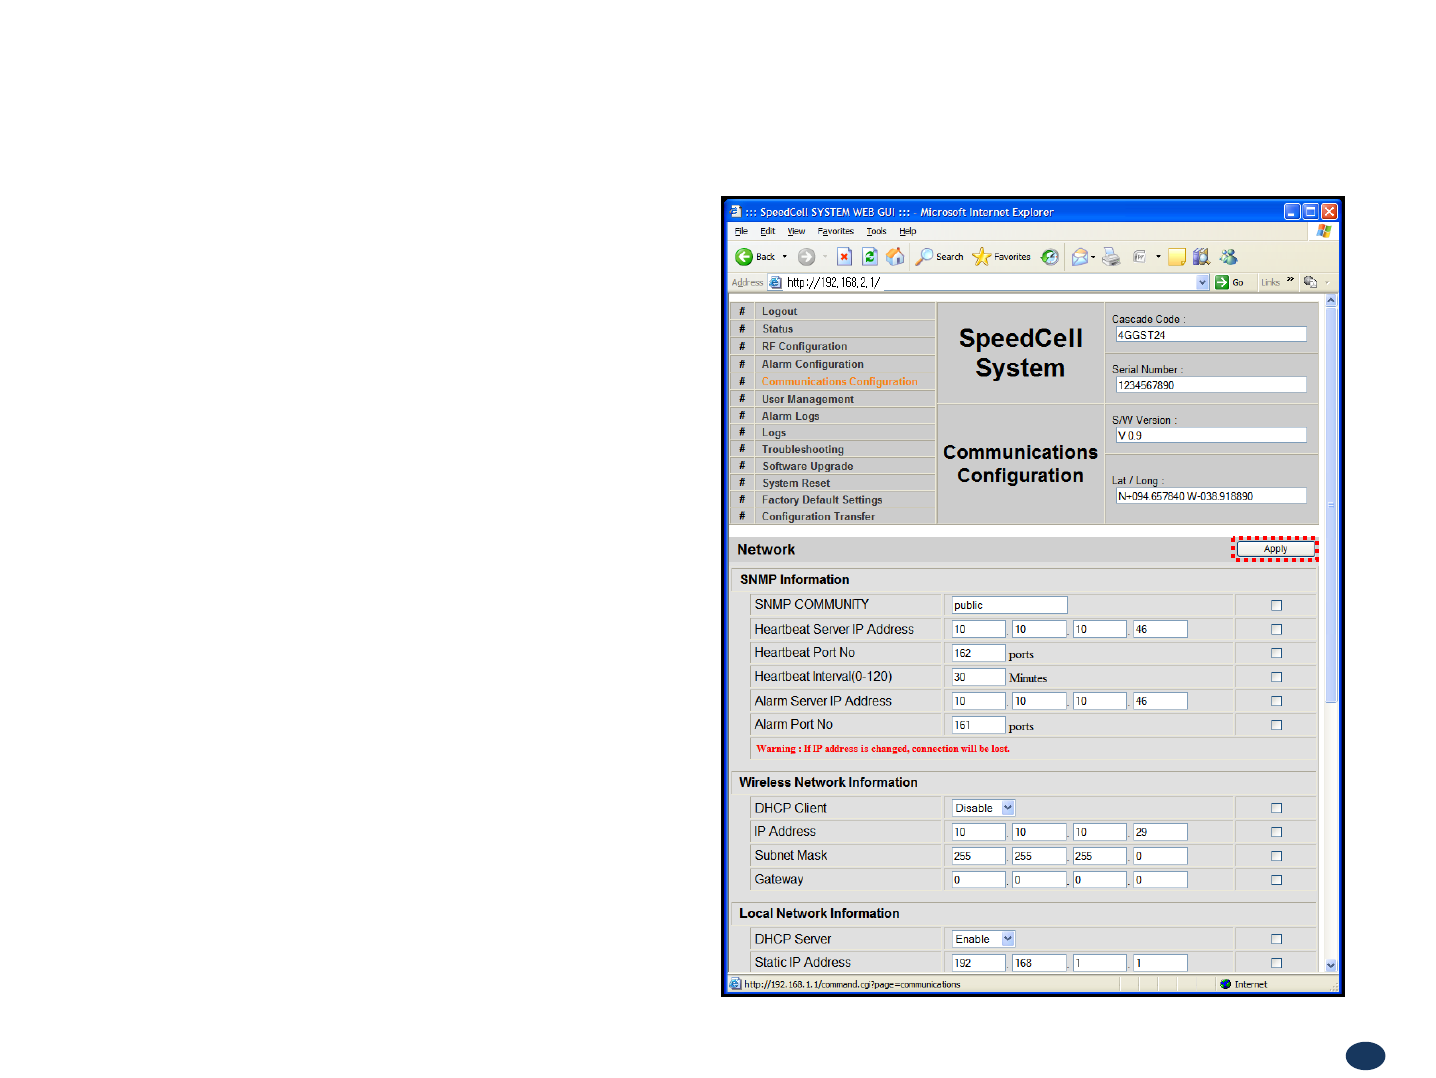1436x1078 pixels.
Task: Open the Troubleshooting page
Action: pos(802,450)
